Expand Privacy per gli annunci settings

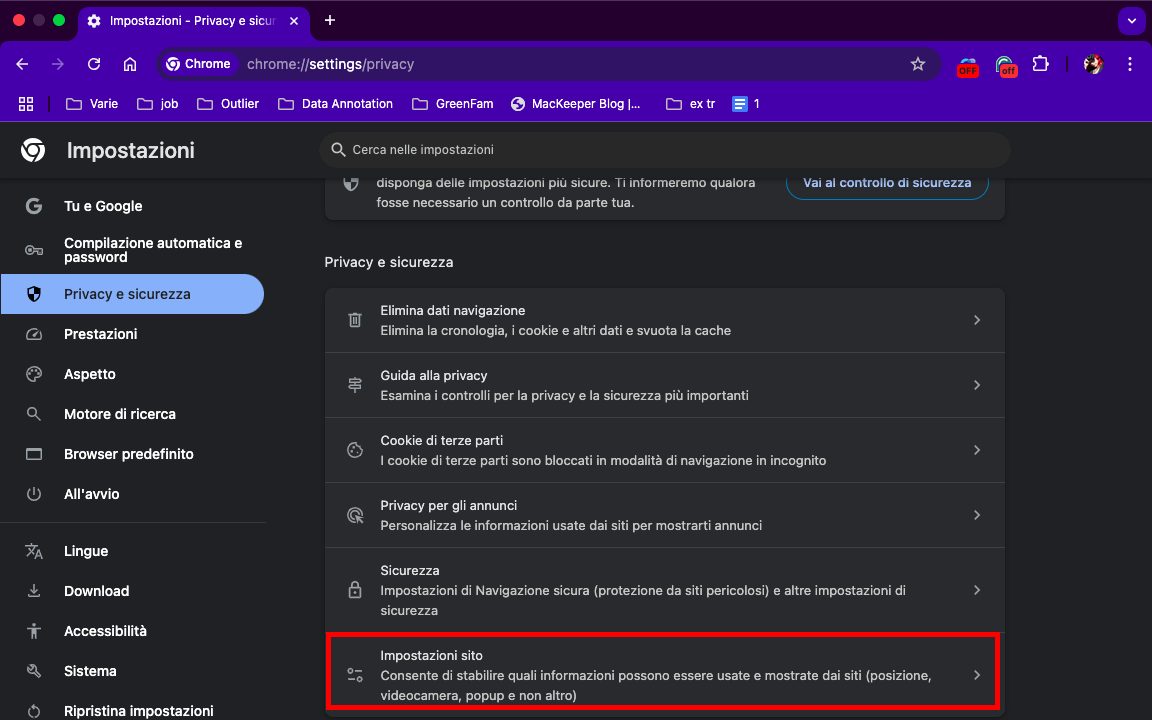663,514
